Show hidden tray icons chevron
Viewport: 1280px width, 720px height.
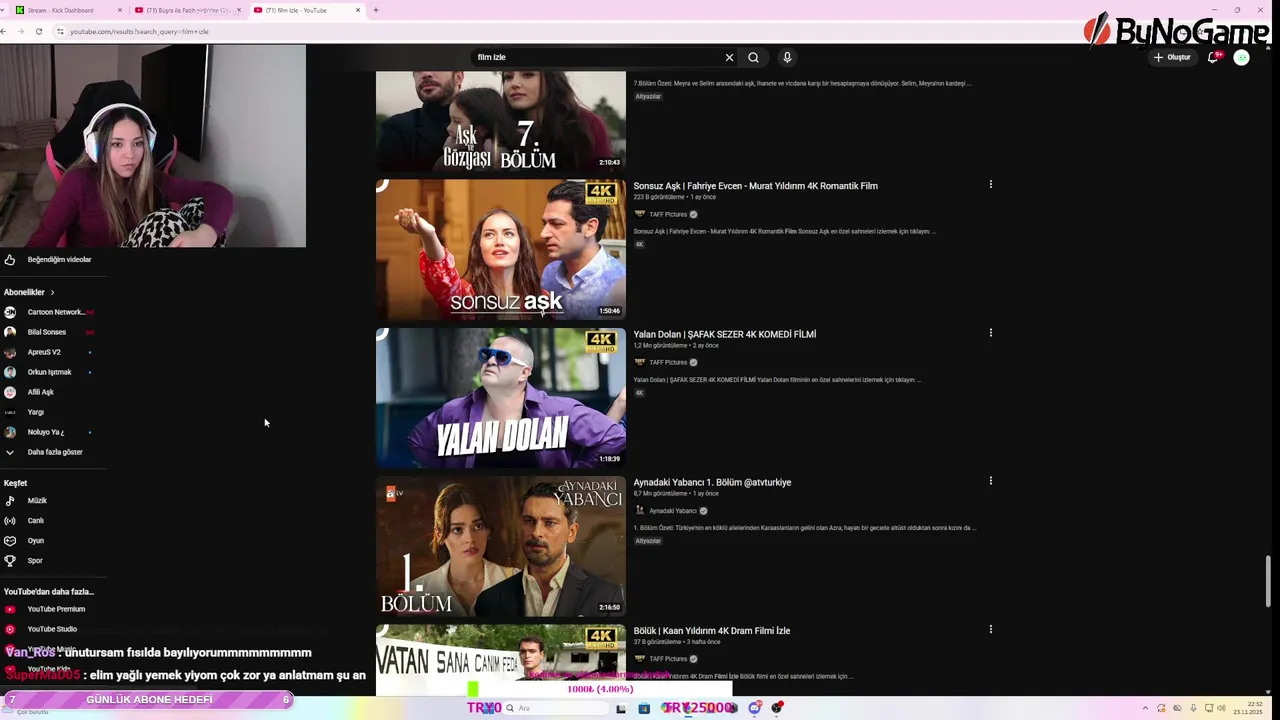[x=1145, y=708]
